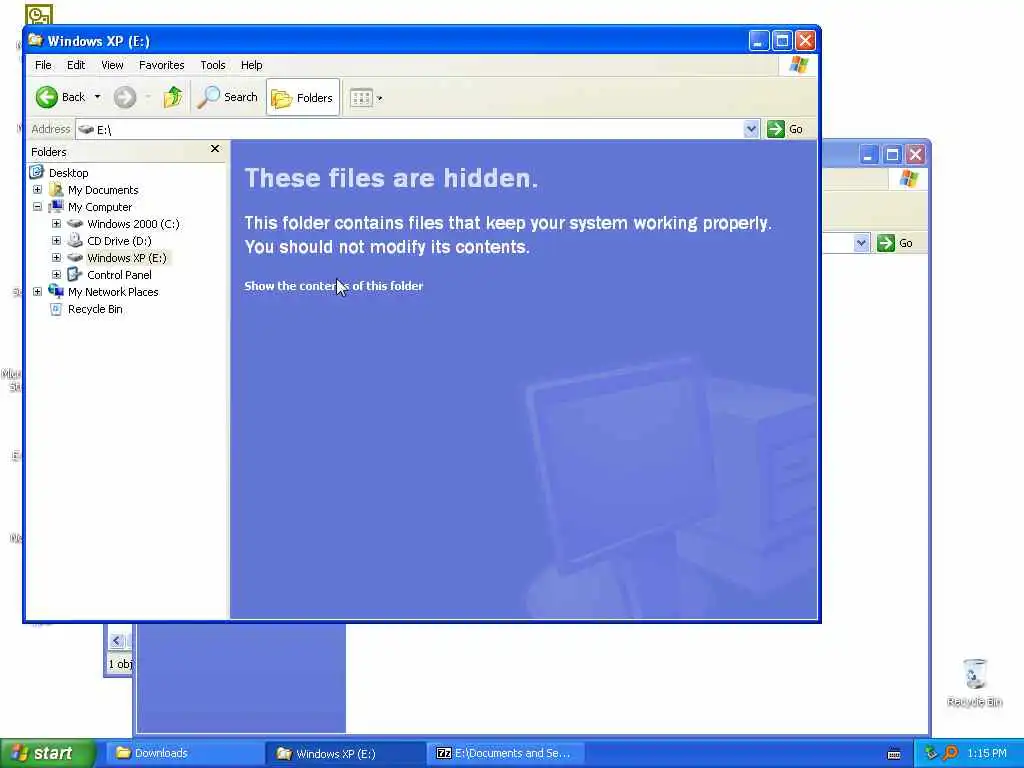This screenshot has height=768, width=1024.
Task: Show the contents of this folder
Action: point(333,286)
